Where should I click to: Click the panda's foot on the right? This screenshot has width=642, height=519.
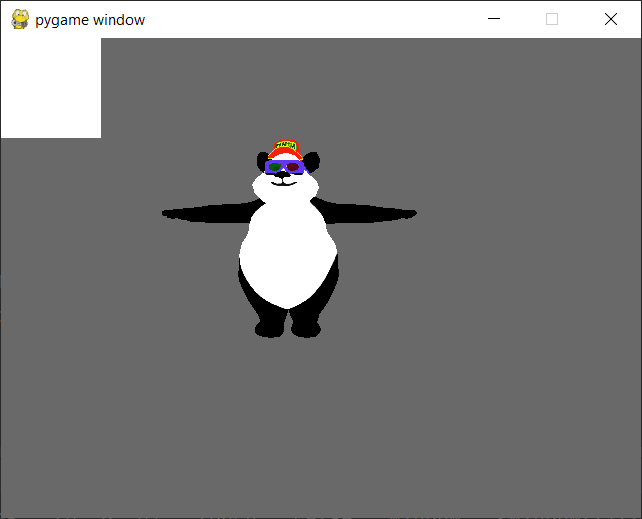306,327
